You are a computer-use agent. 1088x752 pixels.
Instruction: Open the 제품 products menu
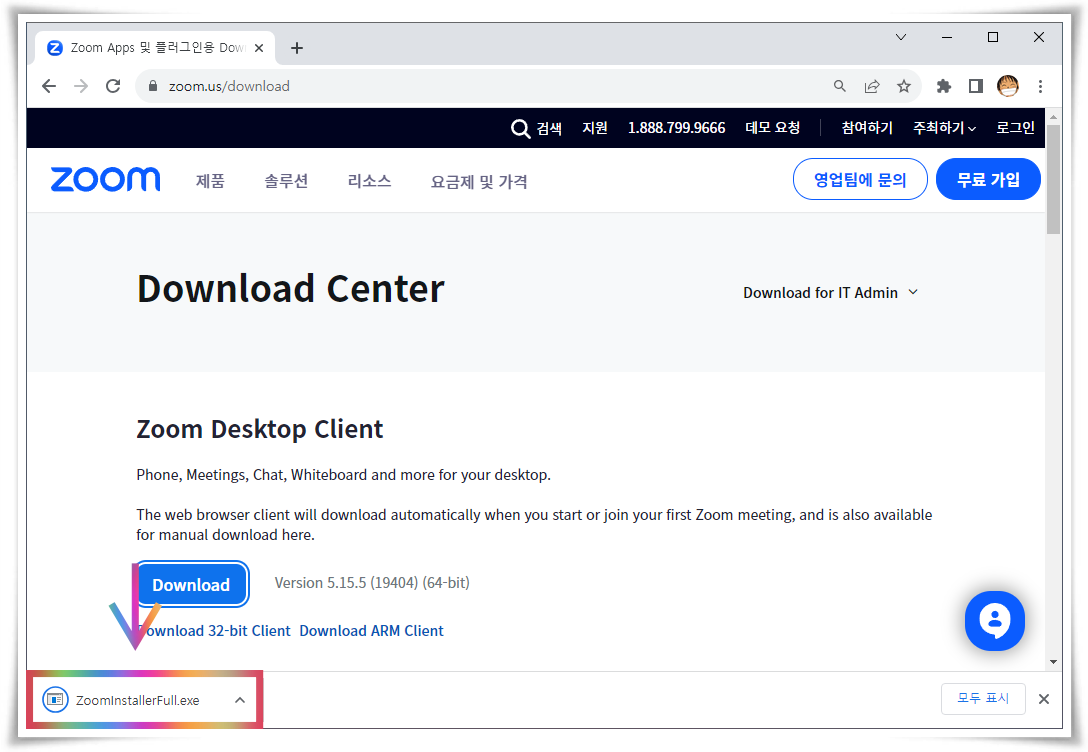(x=210, y=181)
